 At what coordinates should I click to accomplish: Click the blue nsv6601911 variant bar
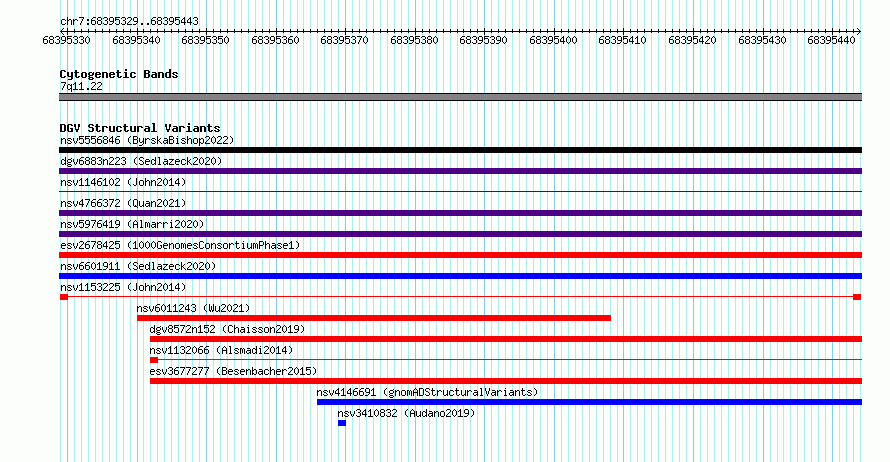460,276
